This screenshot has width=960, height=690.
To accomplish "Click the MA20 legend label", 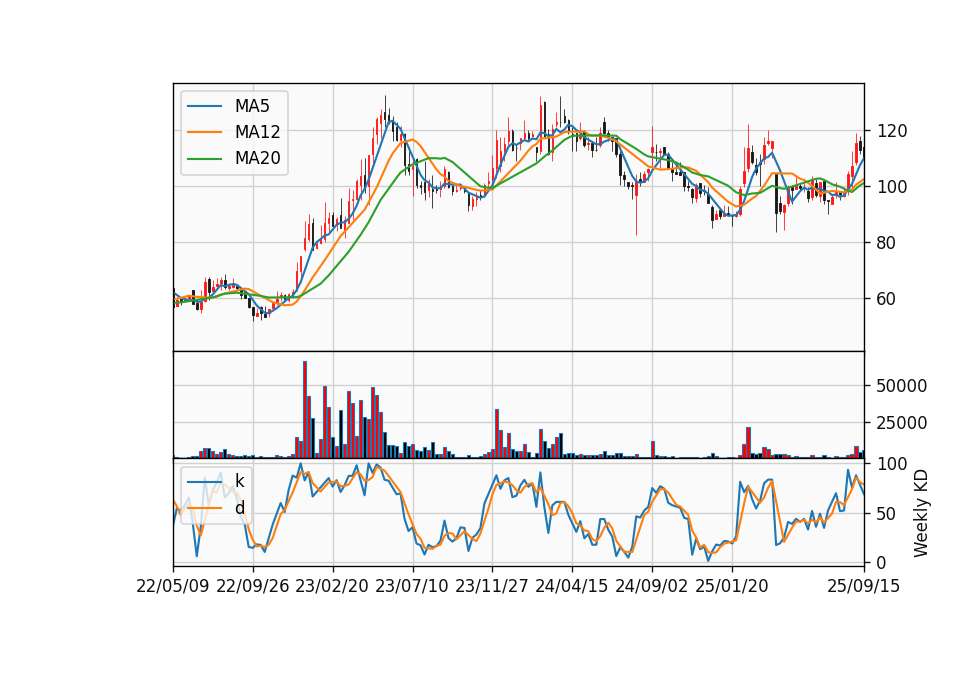I will pyautogui.click(x=257, y=158).
